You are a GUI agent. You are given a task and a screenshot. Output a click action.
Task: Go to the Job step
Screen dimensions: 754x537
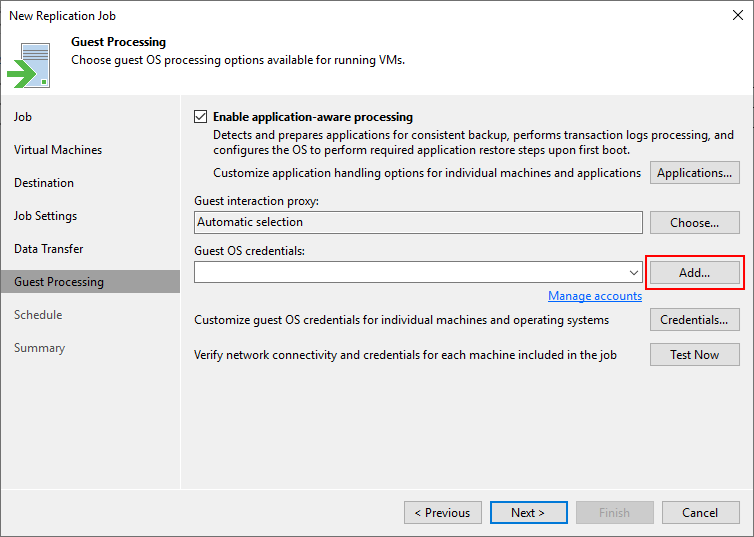pyautogui.click(x=23, y=117)
